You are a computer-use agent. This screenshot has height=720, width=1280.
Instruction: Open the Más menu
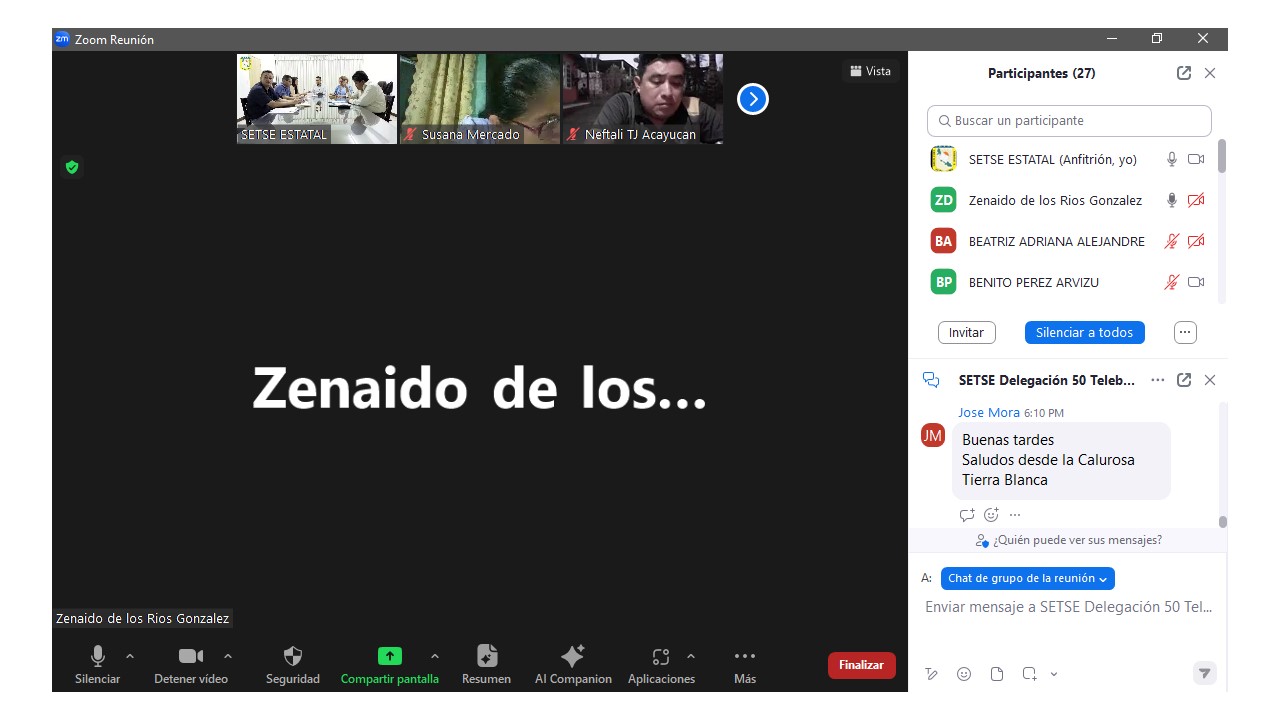point(744,657)
